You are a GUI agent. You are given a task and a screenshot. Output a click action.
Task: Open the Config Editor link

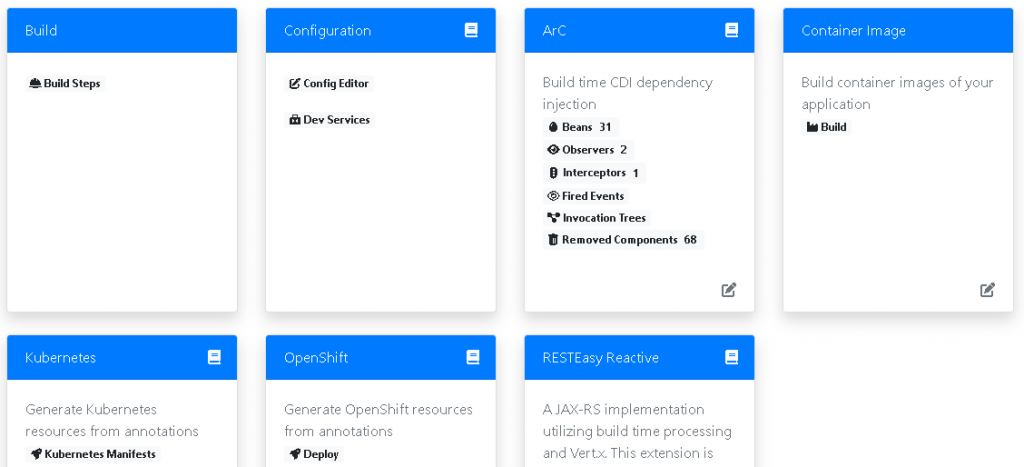click(x=329, y=84)
